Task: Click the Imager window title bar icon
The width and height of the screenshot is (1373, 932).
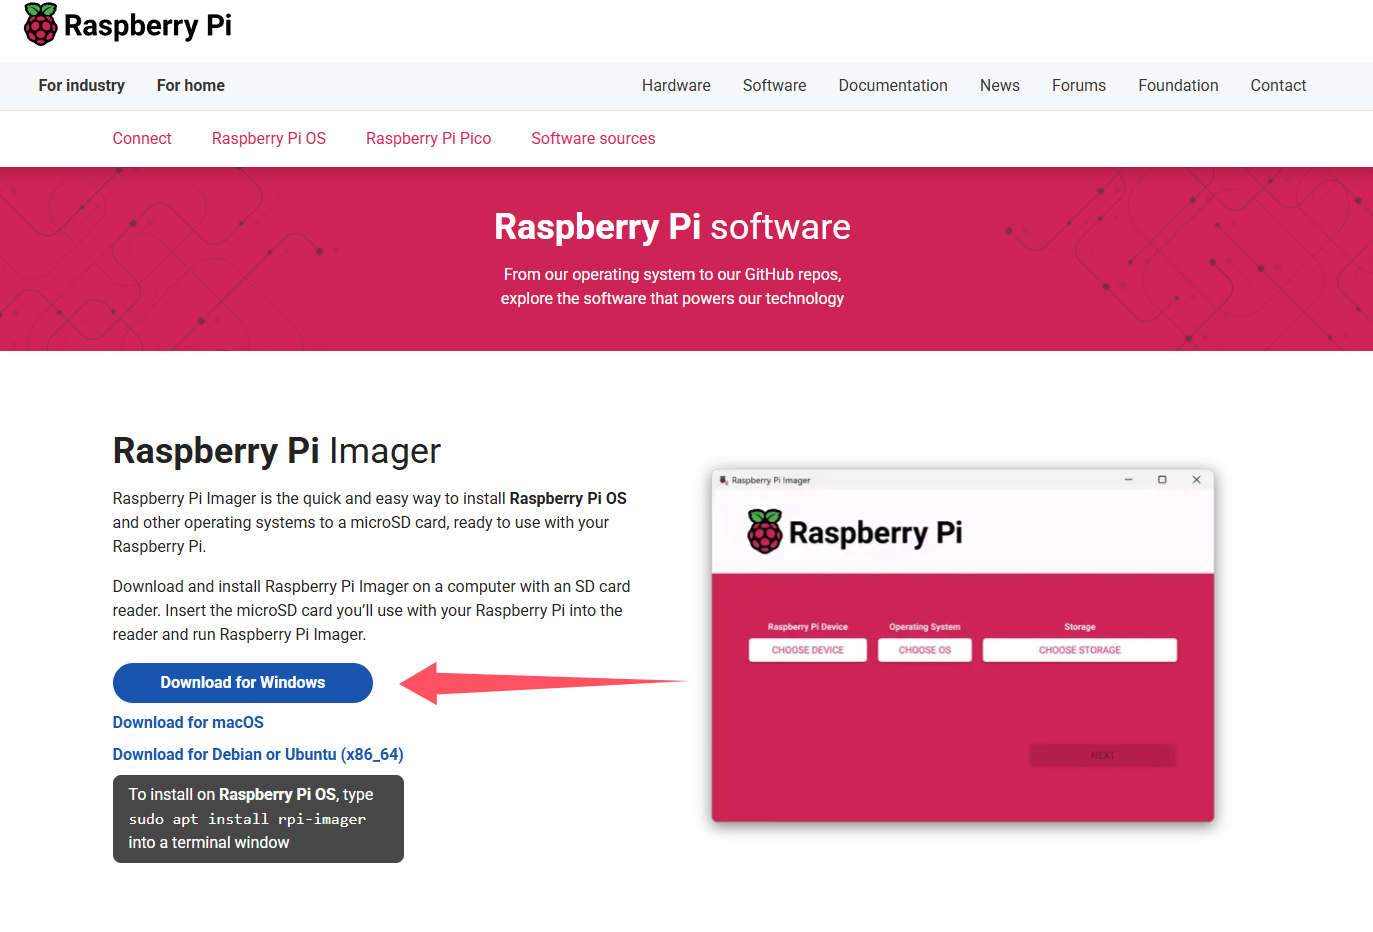Action: click(x=724, y=480)
